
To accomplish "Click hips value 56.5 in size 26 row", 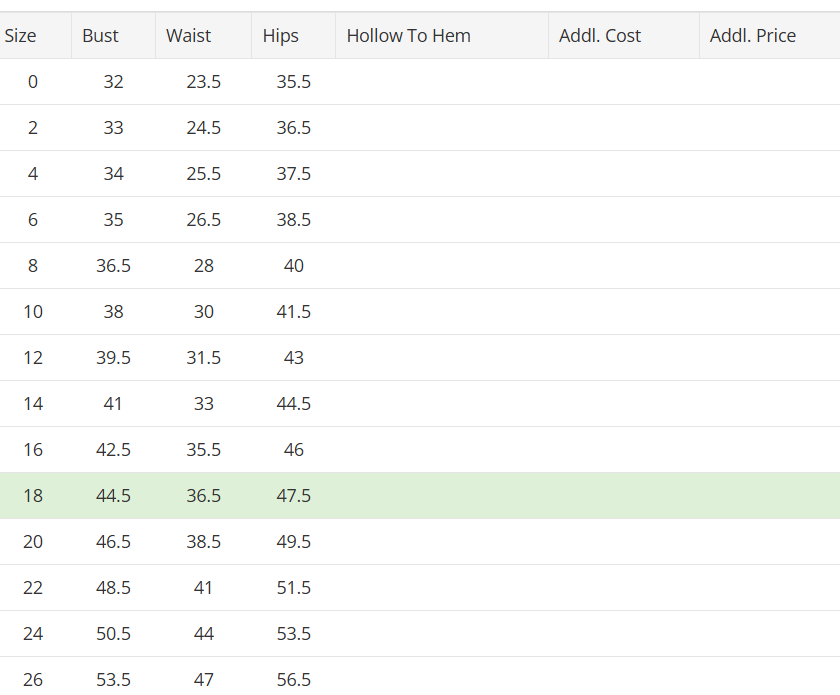I will pyautogui.click(x=293, y=680).
